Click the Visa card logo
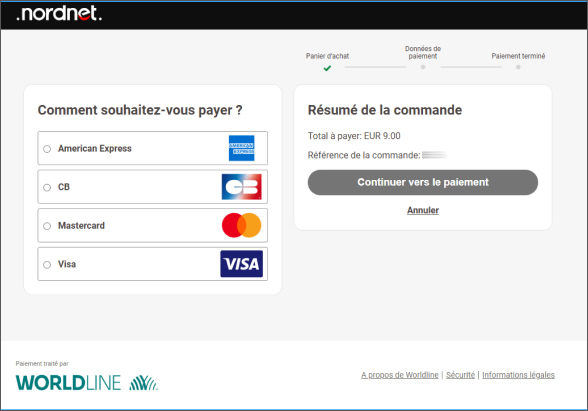The width and height of the screenshot is (588, 411). (242, 264)
